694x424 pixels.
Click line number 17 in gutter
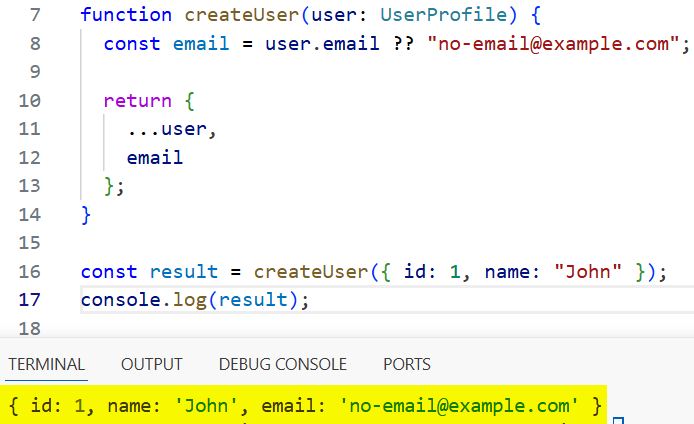pyautogui.click(x=30, y=300)
